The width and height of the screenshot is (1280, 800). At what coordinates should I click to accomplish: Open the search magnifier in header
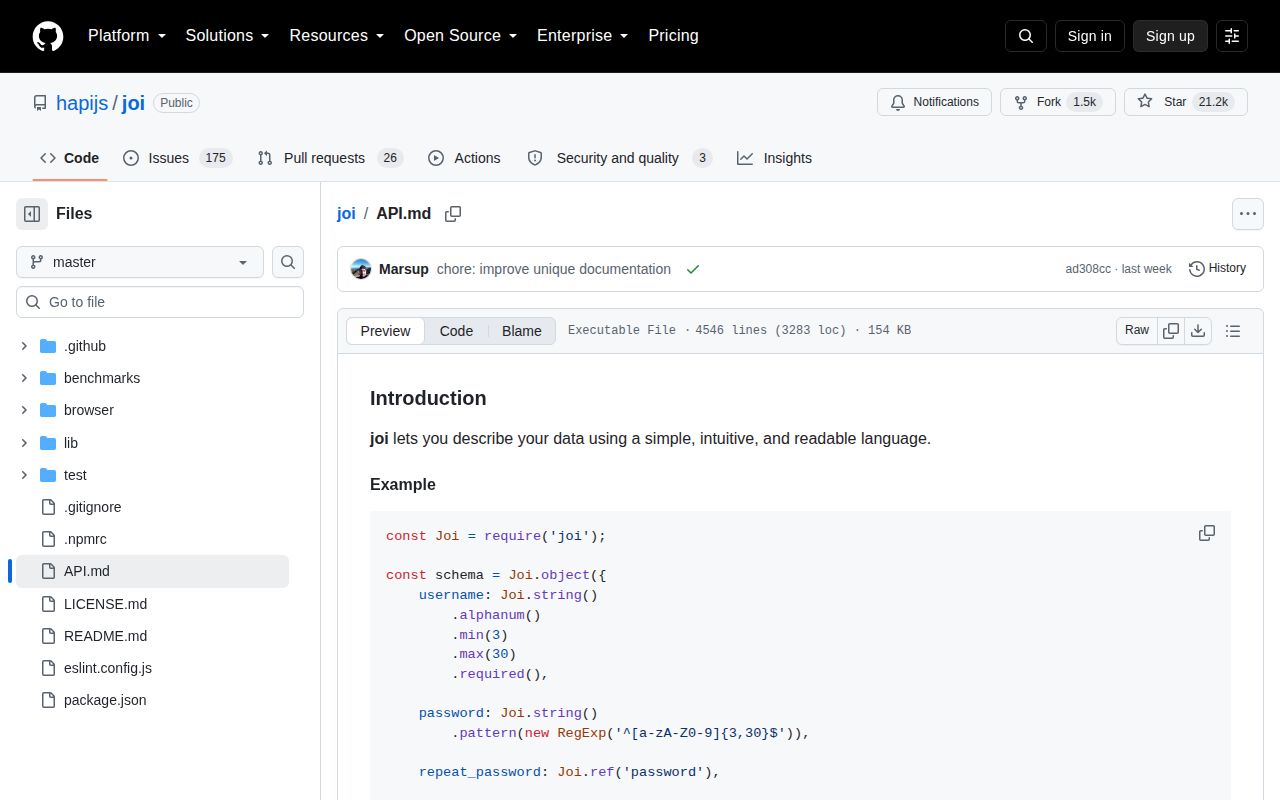[x=1026, y=36]
